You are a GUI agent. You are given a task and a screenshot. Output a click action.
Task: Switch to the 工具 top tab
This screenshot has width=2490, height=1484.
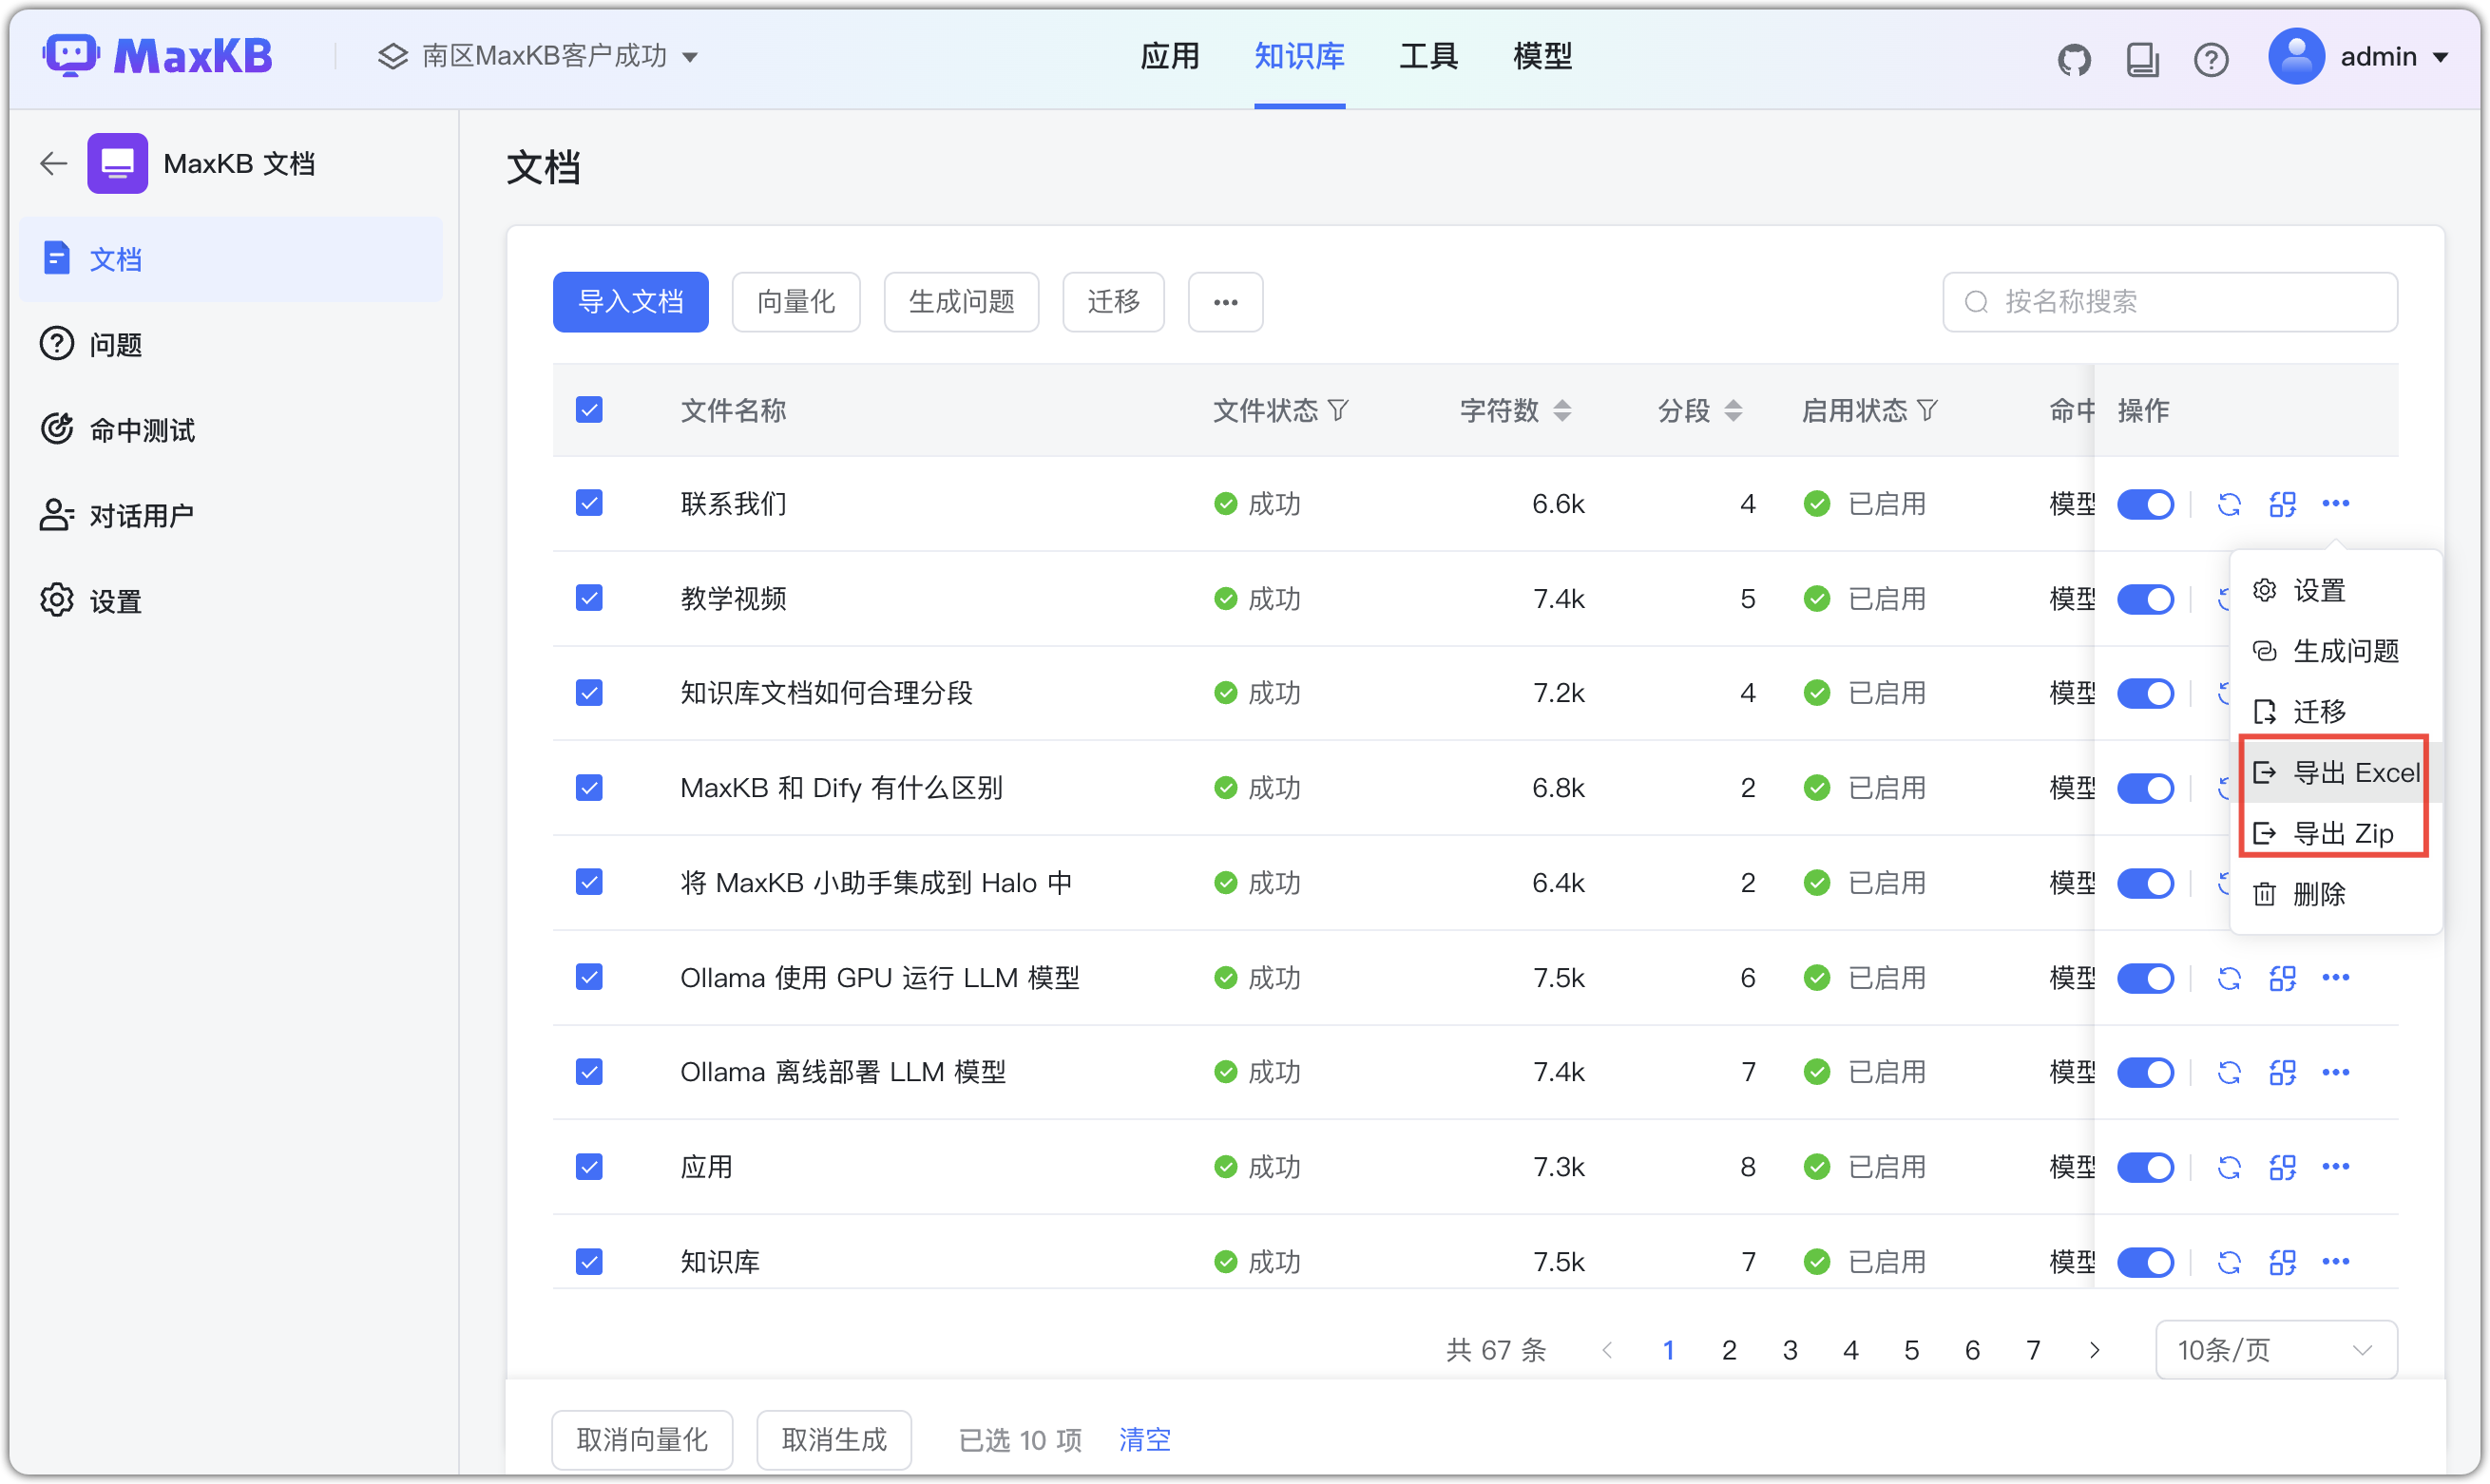click(x=1428, y=56)
